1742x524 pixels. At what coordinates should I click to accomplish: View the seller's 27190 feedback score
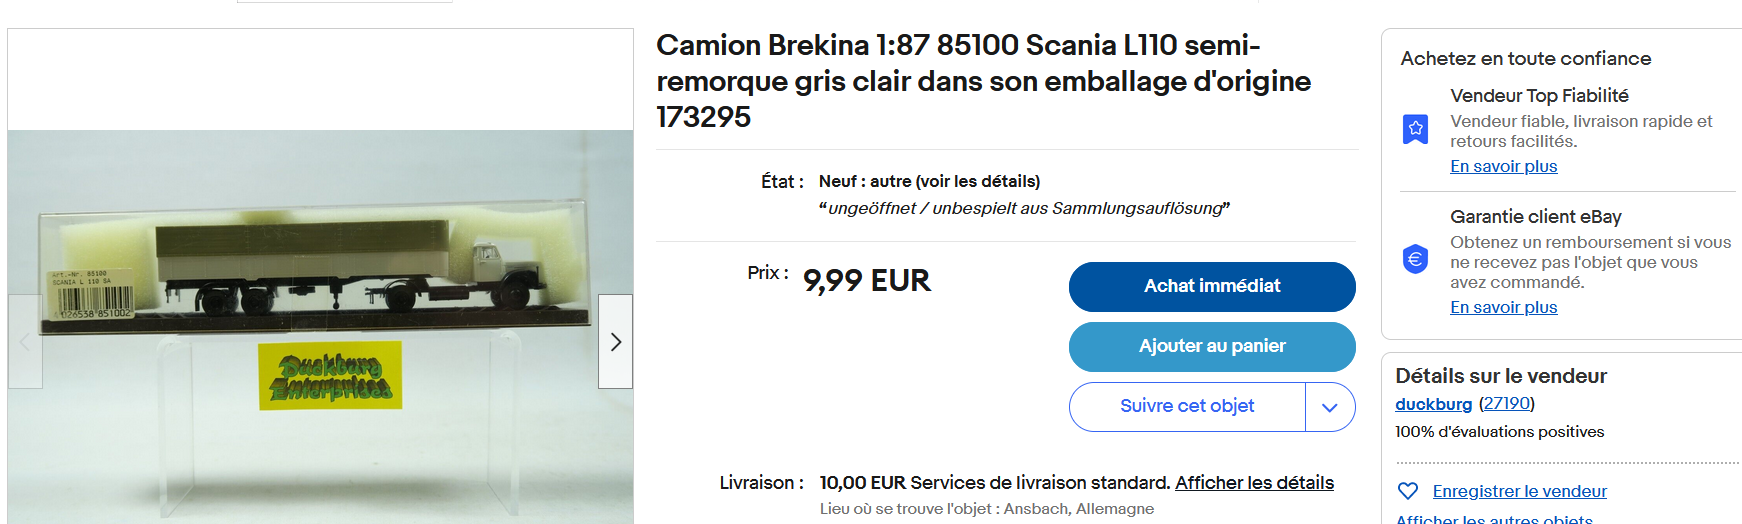(x=1506, y=404)
